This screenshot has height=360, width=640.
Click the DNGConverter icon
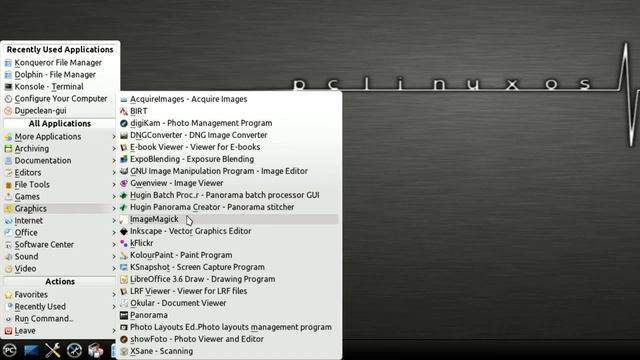coord(124,135)
